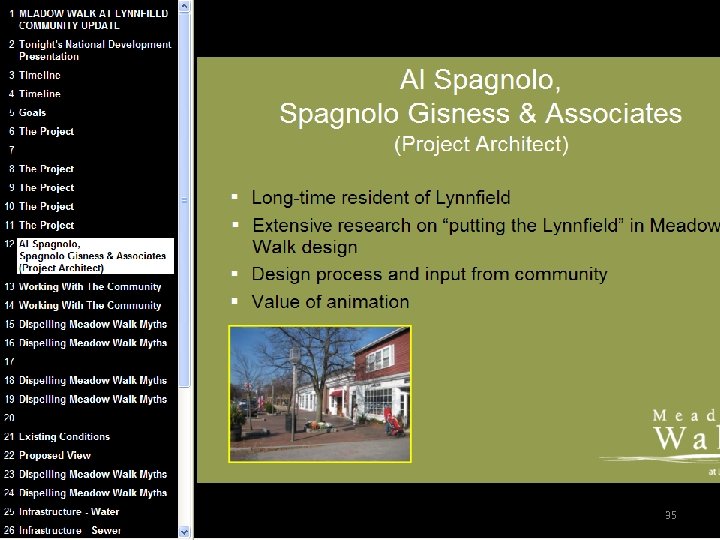Jump to slide 18 Dispelling Meadow Walk Myths
This screenshot has width=720, height=540.
93,381
